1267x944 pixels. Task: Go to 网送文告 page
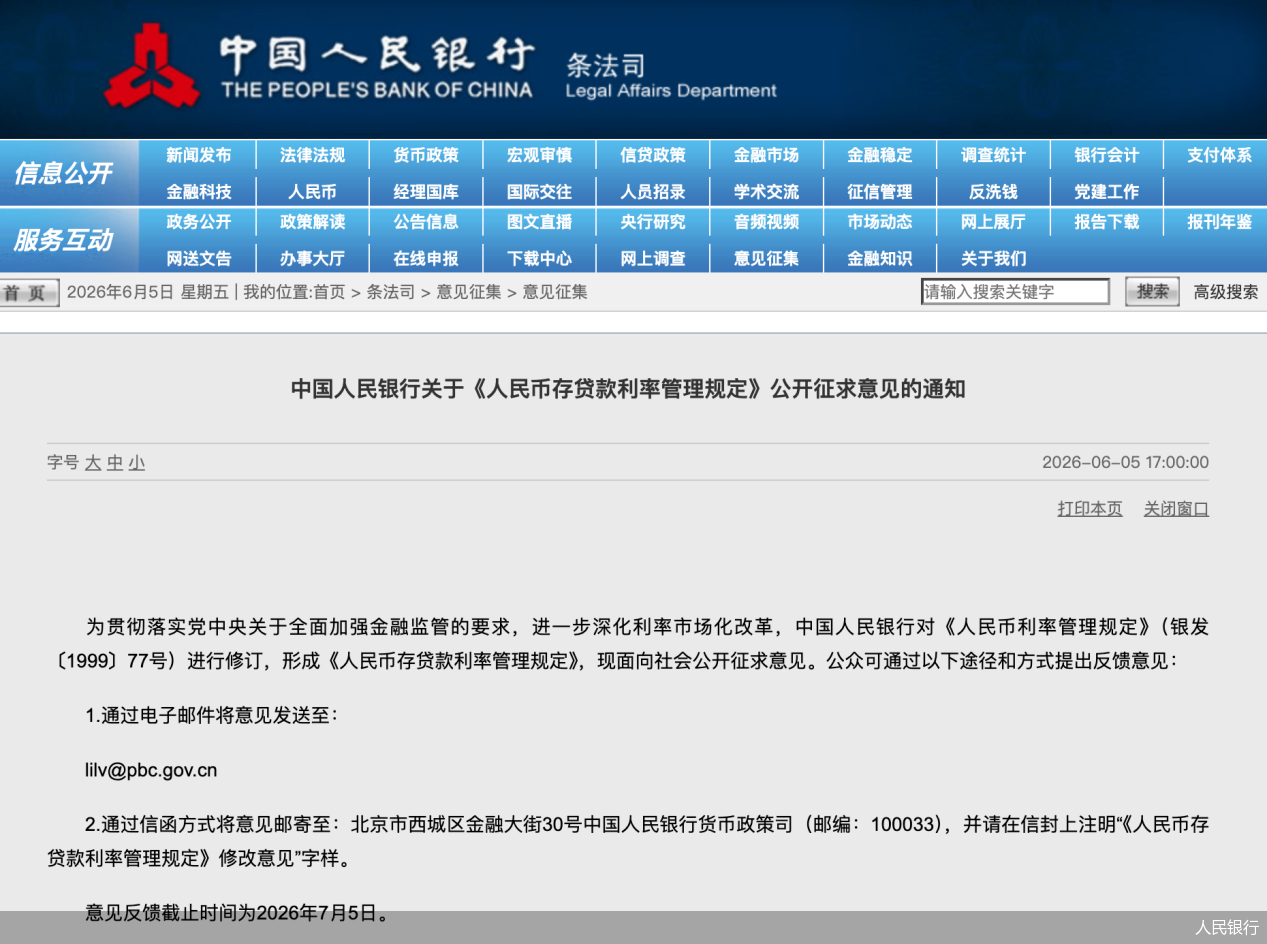coord(198,259)
